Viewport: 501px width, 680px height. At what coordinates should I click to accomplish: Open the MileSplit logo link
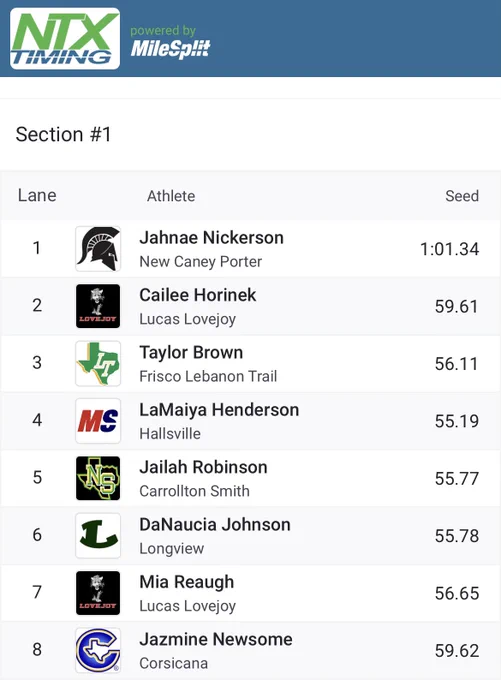click(170, 42)
